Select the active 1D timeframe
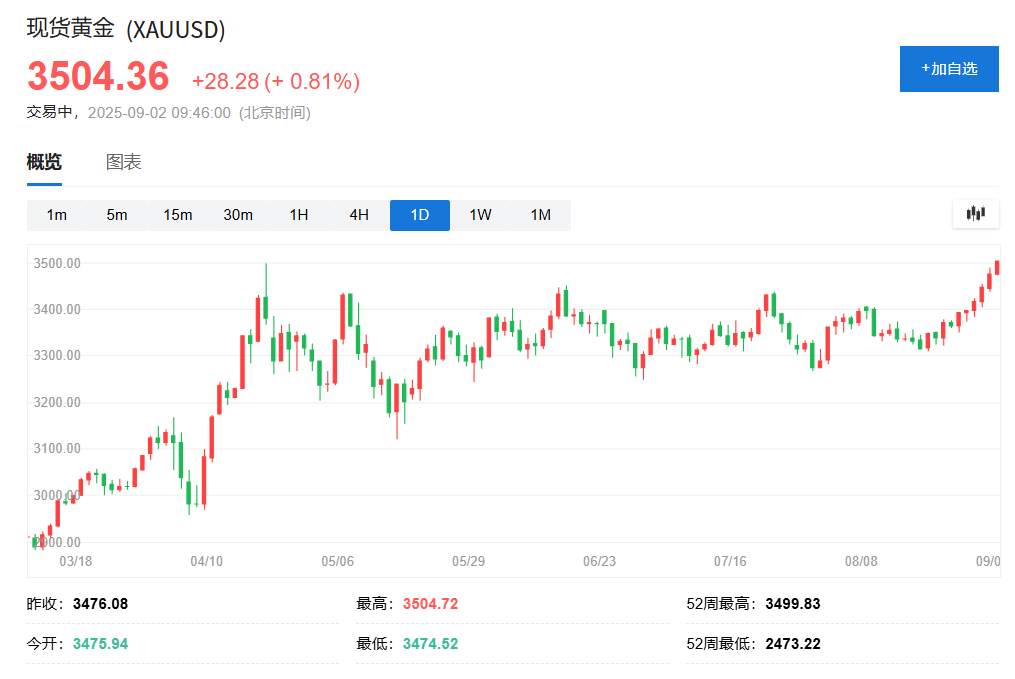Screen dimensions: 1015x679 pyautogui.click(x=420, y=215)
